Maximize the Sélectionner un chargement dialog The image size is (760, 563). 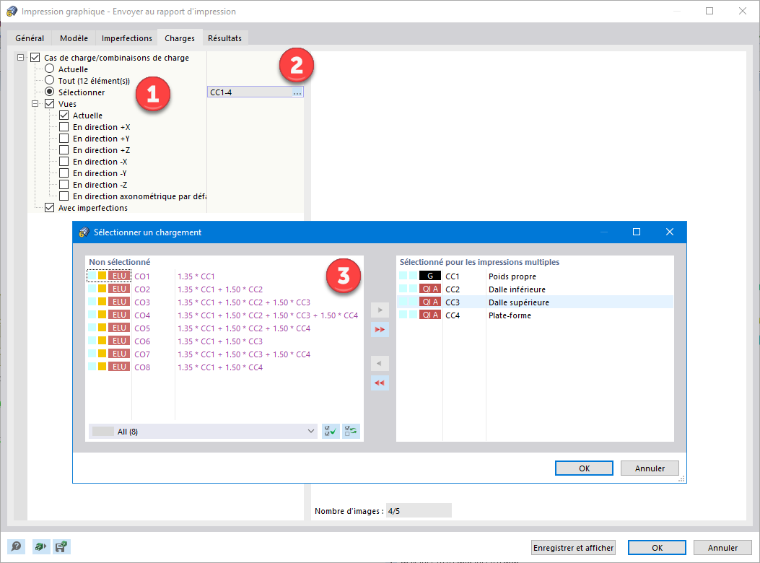point(636,232)
